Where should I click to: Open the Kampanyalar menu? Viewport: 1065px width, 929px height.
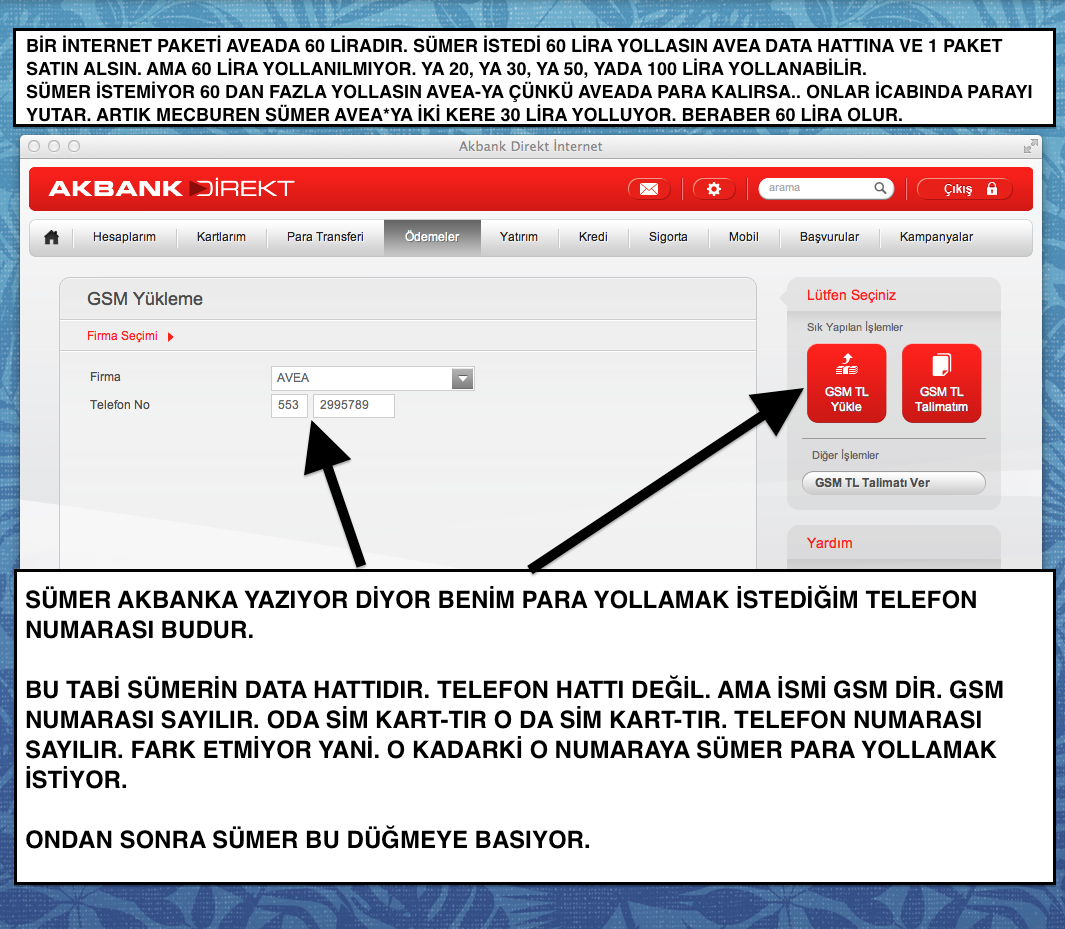(x=937, y=237)
